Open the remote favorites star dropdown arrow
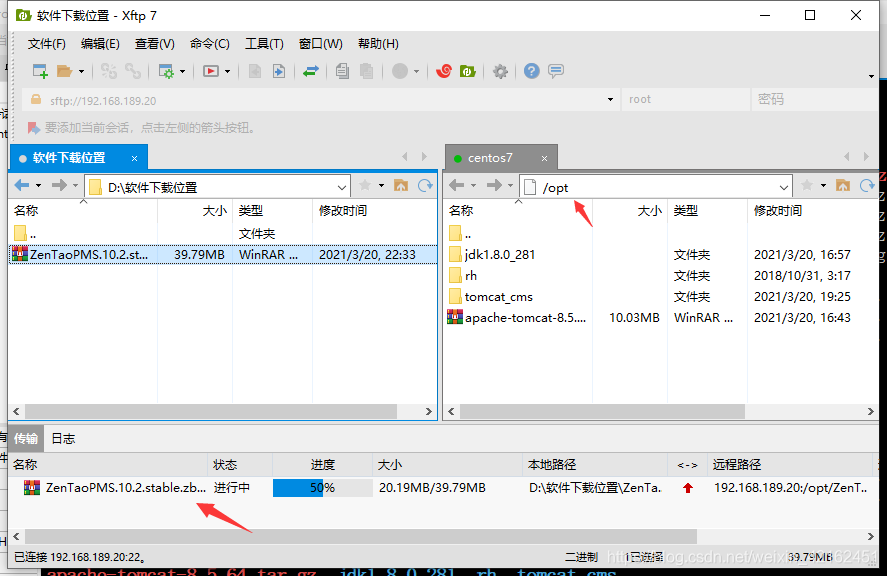887x576 pixels. (x=823, y=186)
